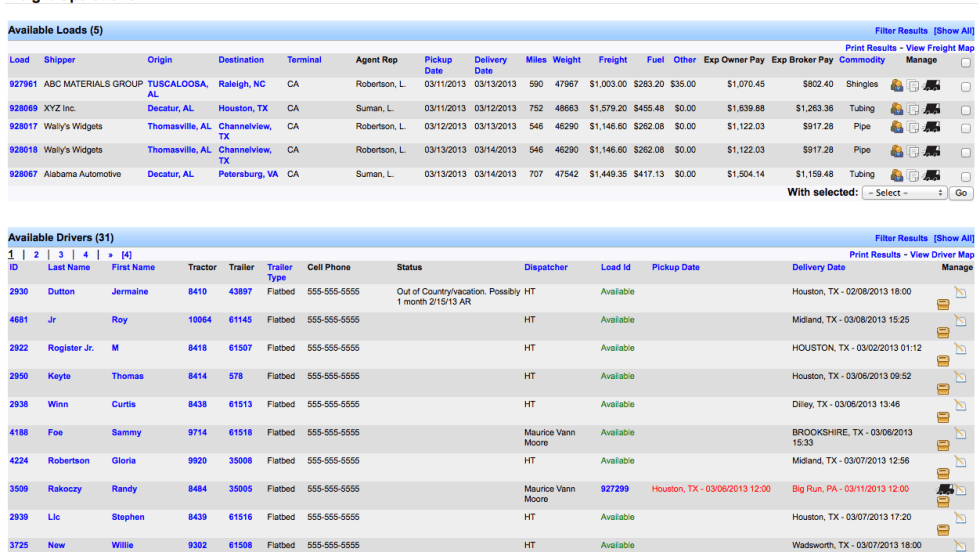Click the truck icon for load 928017
Image resolution: width=980 pixels, height=552 pixels.
[x=931, y=128]
